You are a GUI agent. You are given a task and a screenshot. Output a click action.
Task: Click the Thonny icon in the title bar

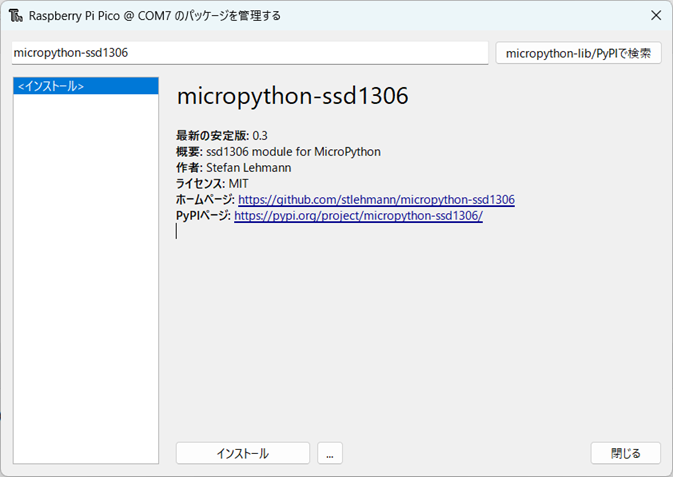pos(15,16)
